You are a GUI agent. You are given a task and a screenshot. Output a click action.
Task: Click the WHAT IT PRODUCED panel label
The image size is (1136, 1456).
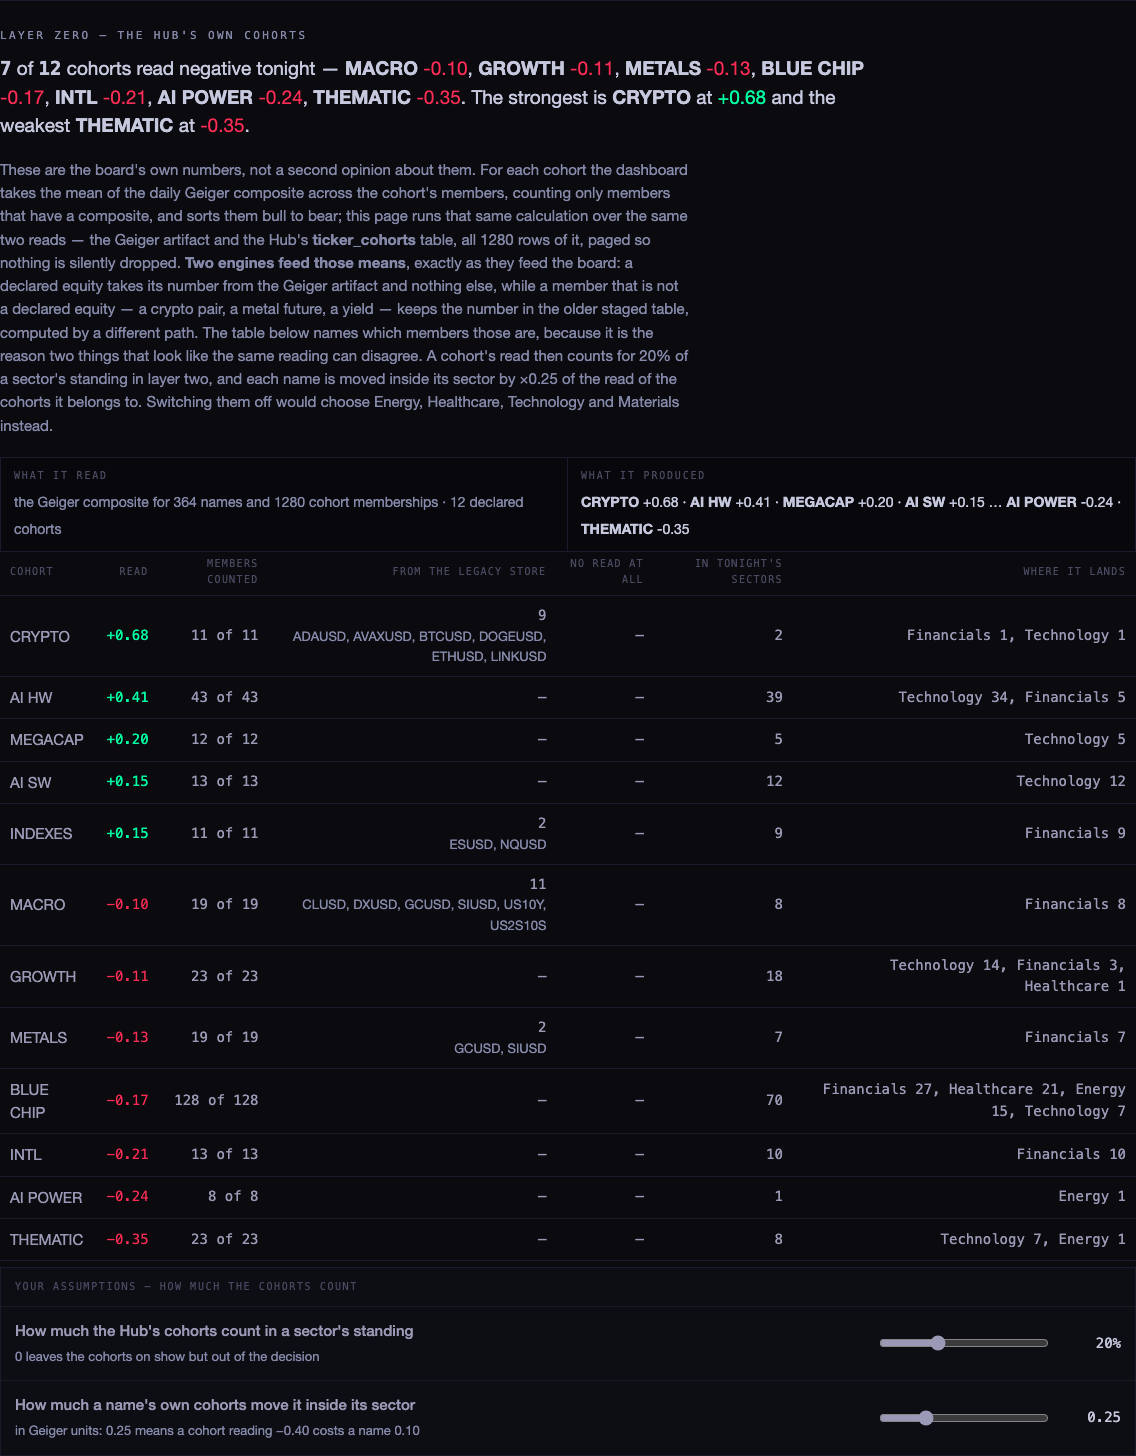[x=643, y=475]
